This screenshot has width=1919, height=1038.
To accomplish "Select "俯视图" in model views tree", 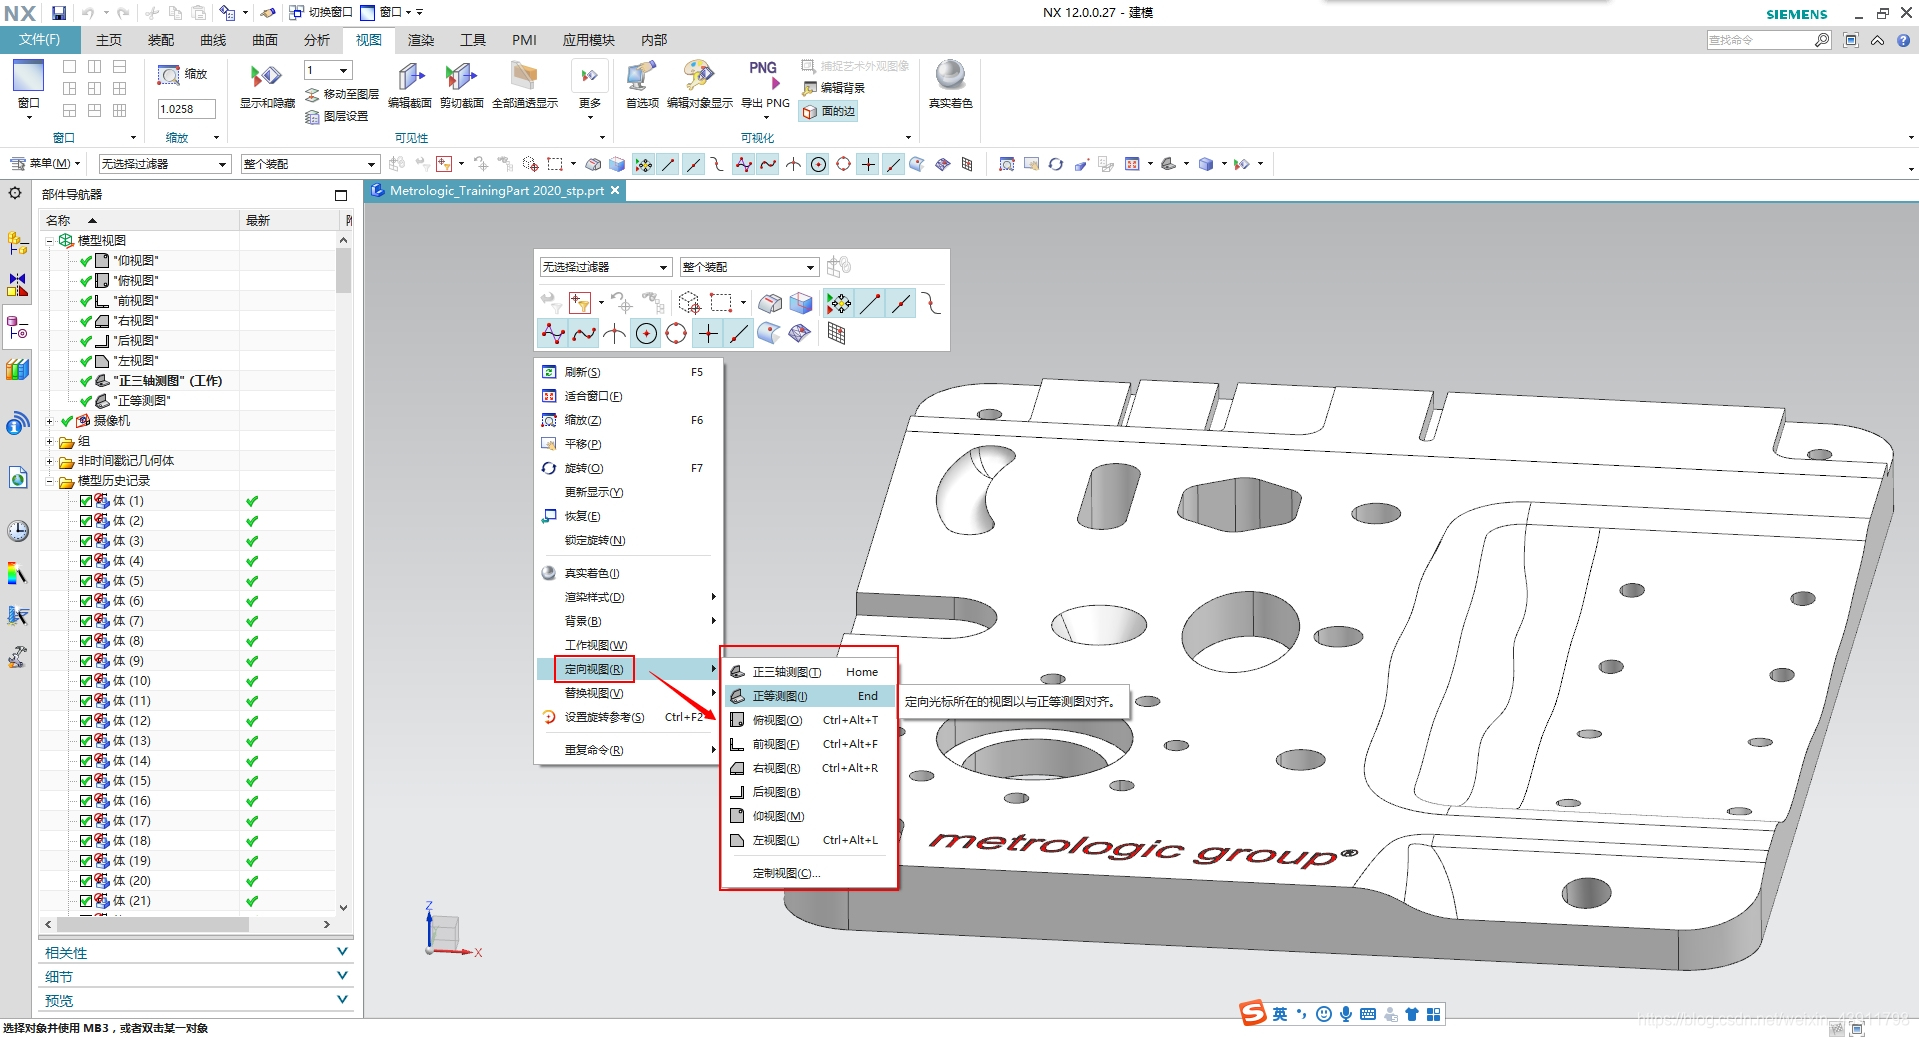I will [135, 281].
